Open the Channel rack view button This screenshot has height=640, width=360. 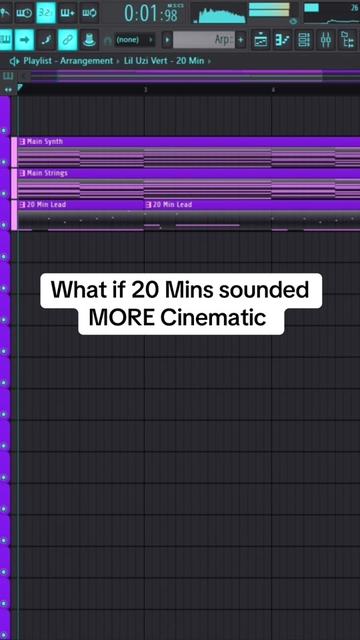tap(304, 40)
